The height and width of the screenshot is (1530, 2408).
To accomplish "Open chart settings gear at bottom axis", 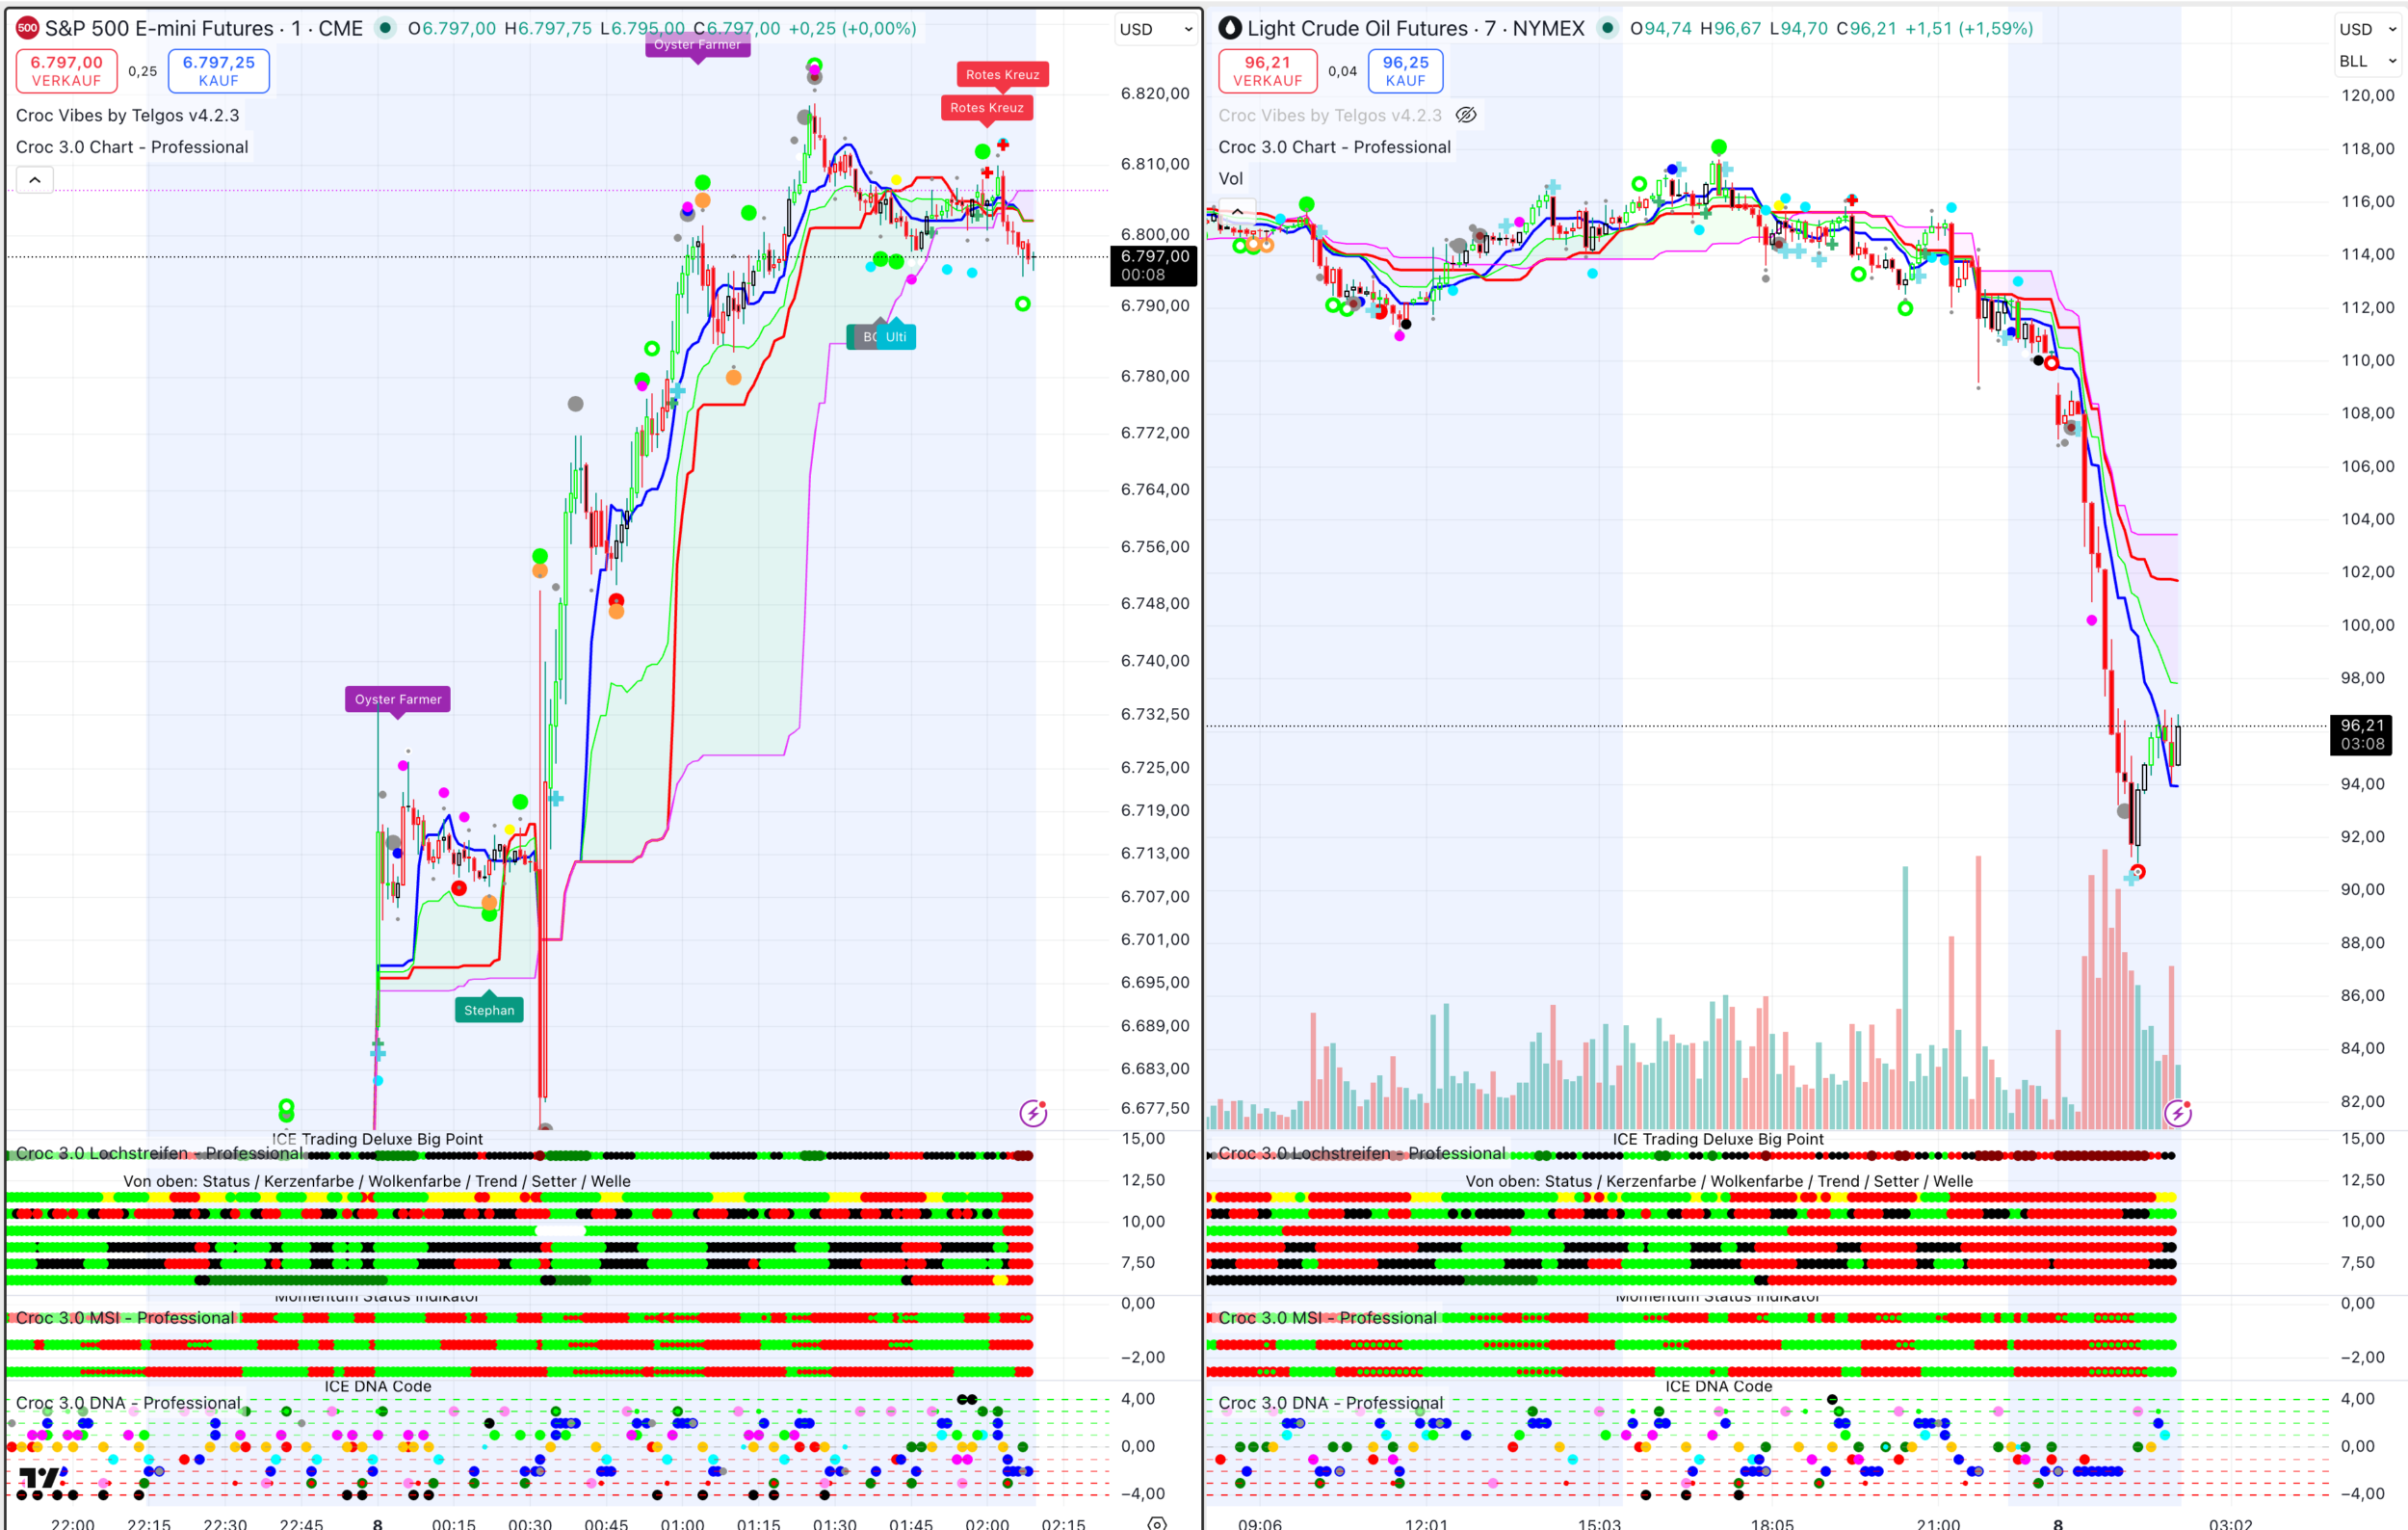I will (1157, 1523).
